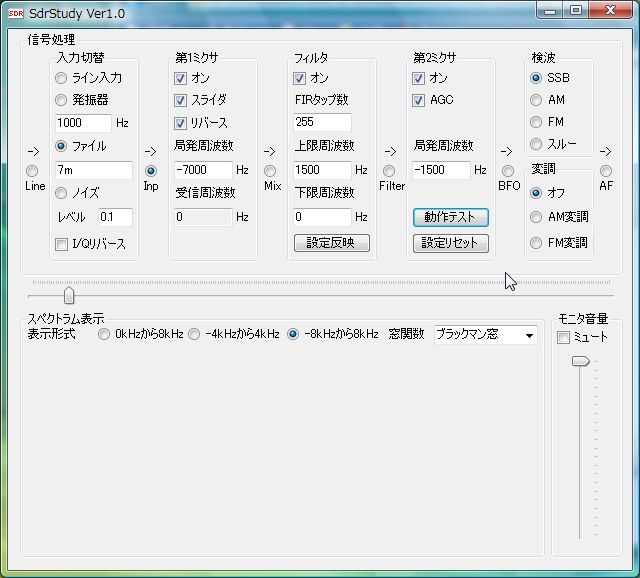Select Mix monitor point radio button
The width and height of the screenshot is (640, 578).
(x=270, y=171)
